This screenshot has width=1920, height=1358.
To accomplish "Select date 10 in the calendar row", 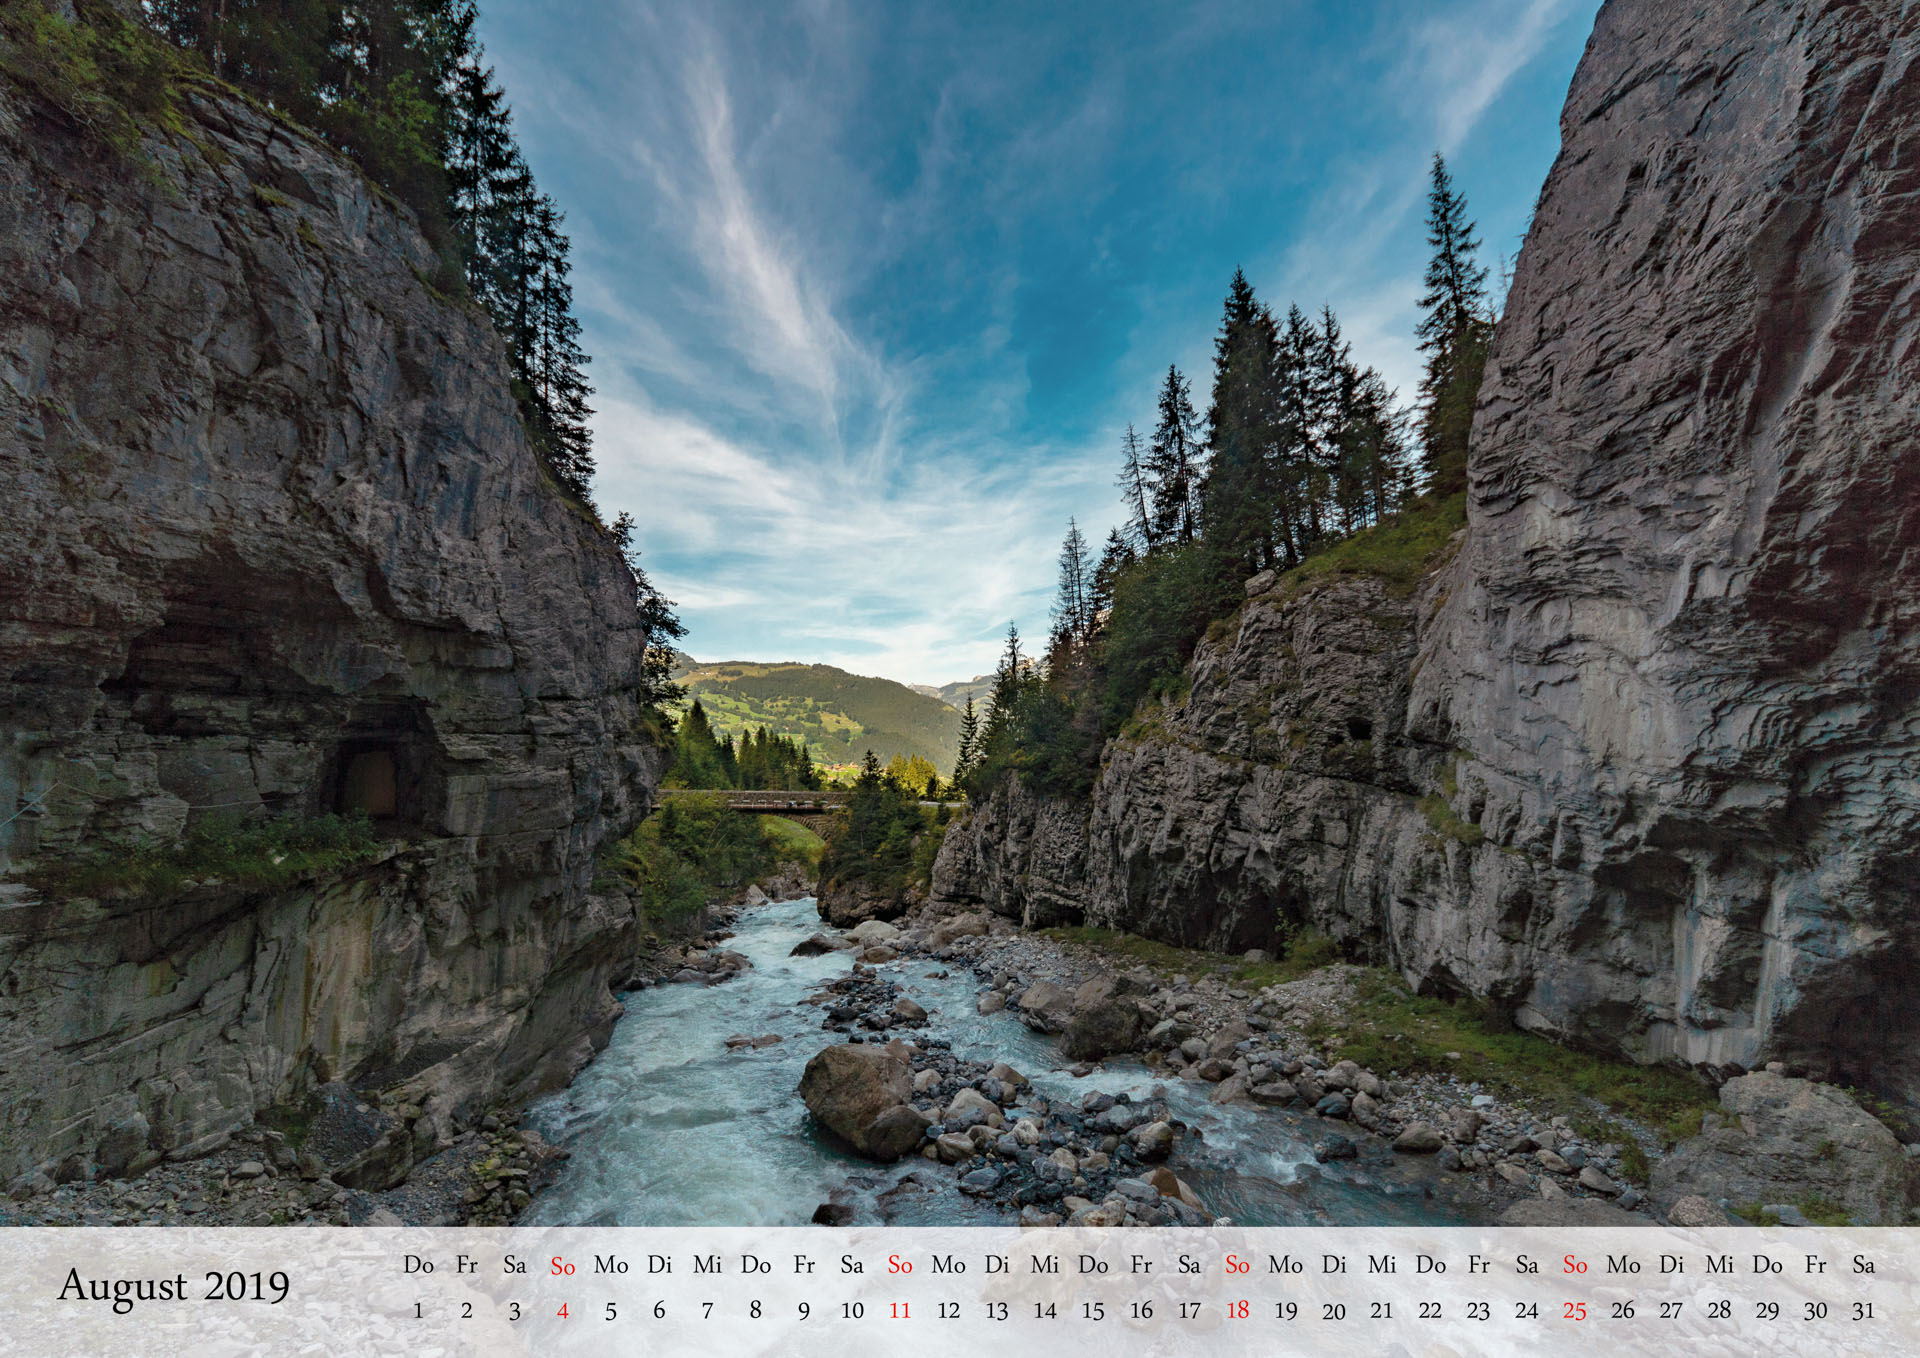I will (852, 1310).
